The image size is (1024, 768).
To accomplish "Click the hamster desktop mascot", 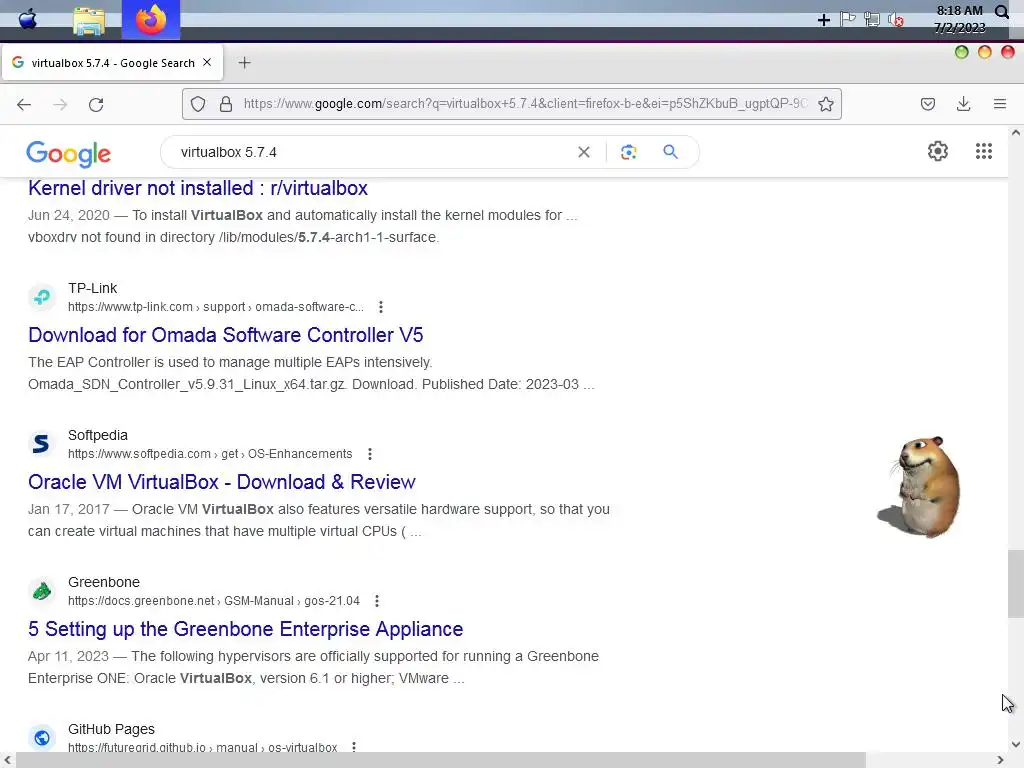I will coord(921,487).
